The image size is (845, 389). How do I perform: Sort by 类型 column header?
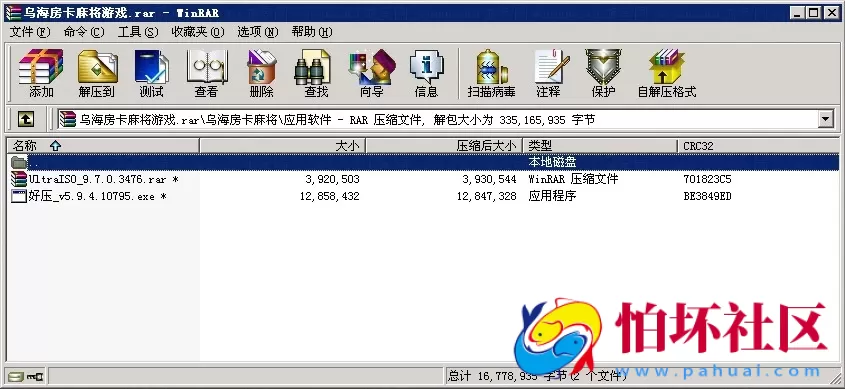tap(600, 145)
